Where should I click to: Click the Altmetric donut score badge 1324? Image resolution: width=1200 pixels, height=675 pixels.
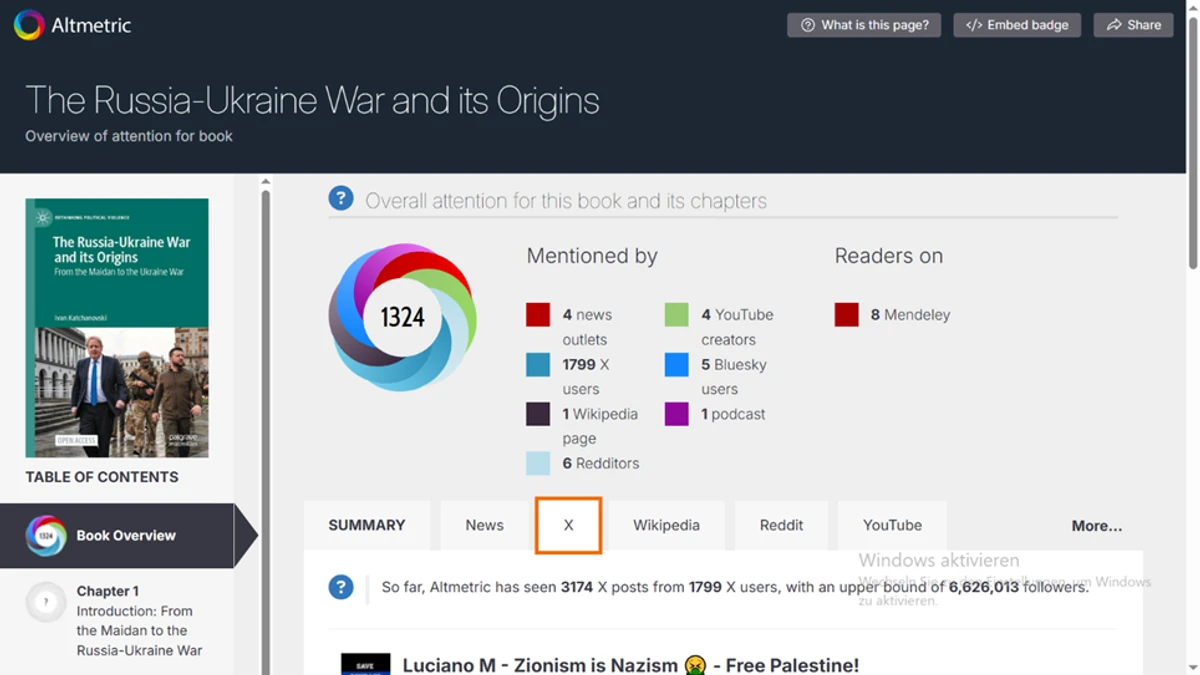point(402,317)
